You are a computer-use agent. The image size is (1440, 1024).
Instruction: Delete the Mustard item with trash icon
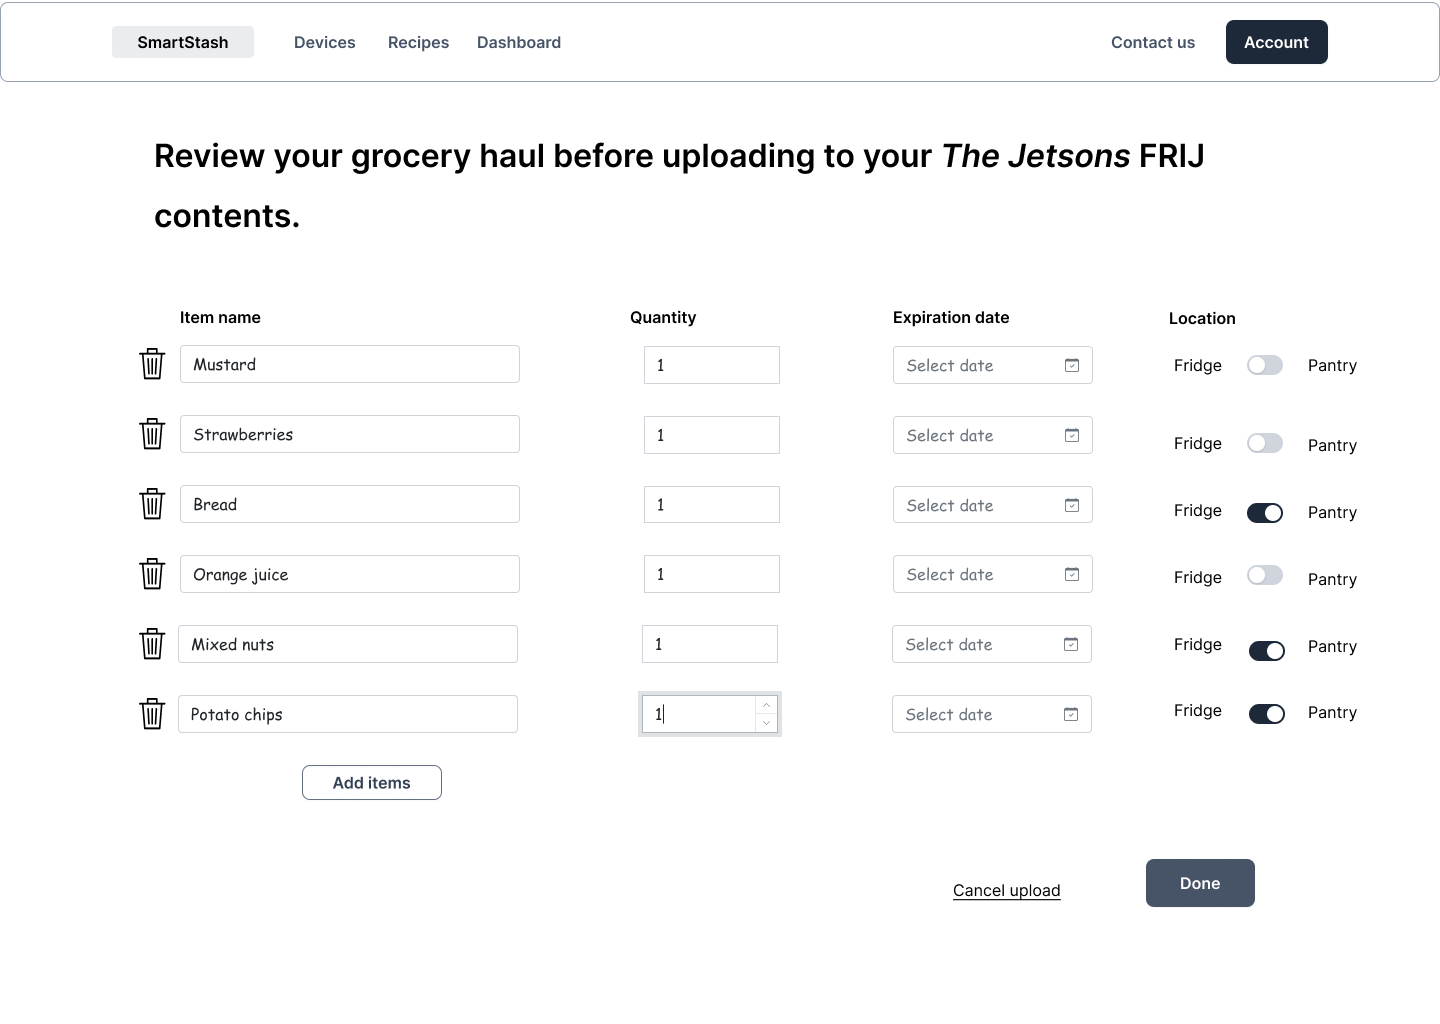click(152, 364)
